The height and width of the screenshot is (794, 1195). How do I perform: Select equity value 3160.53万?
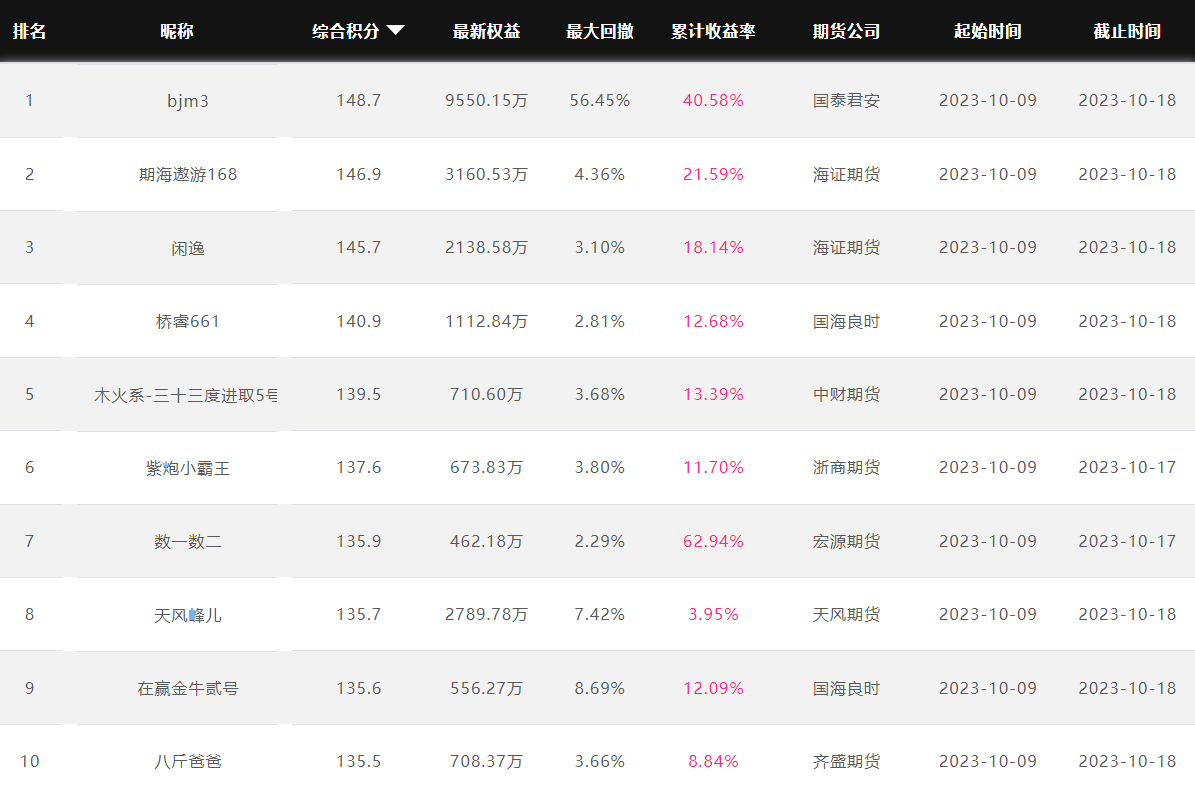(x=486, y=174)
